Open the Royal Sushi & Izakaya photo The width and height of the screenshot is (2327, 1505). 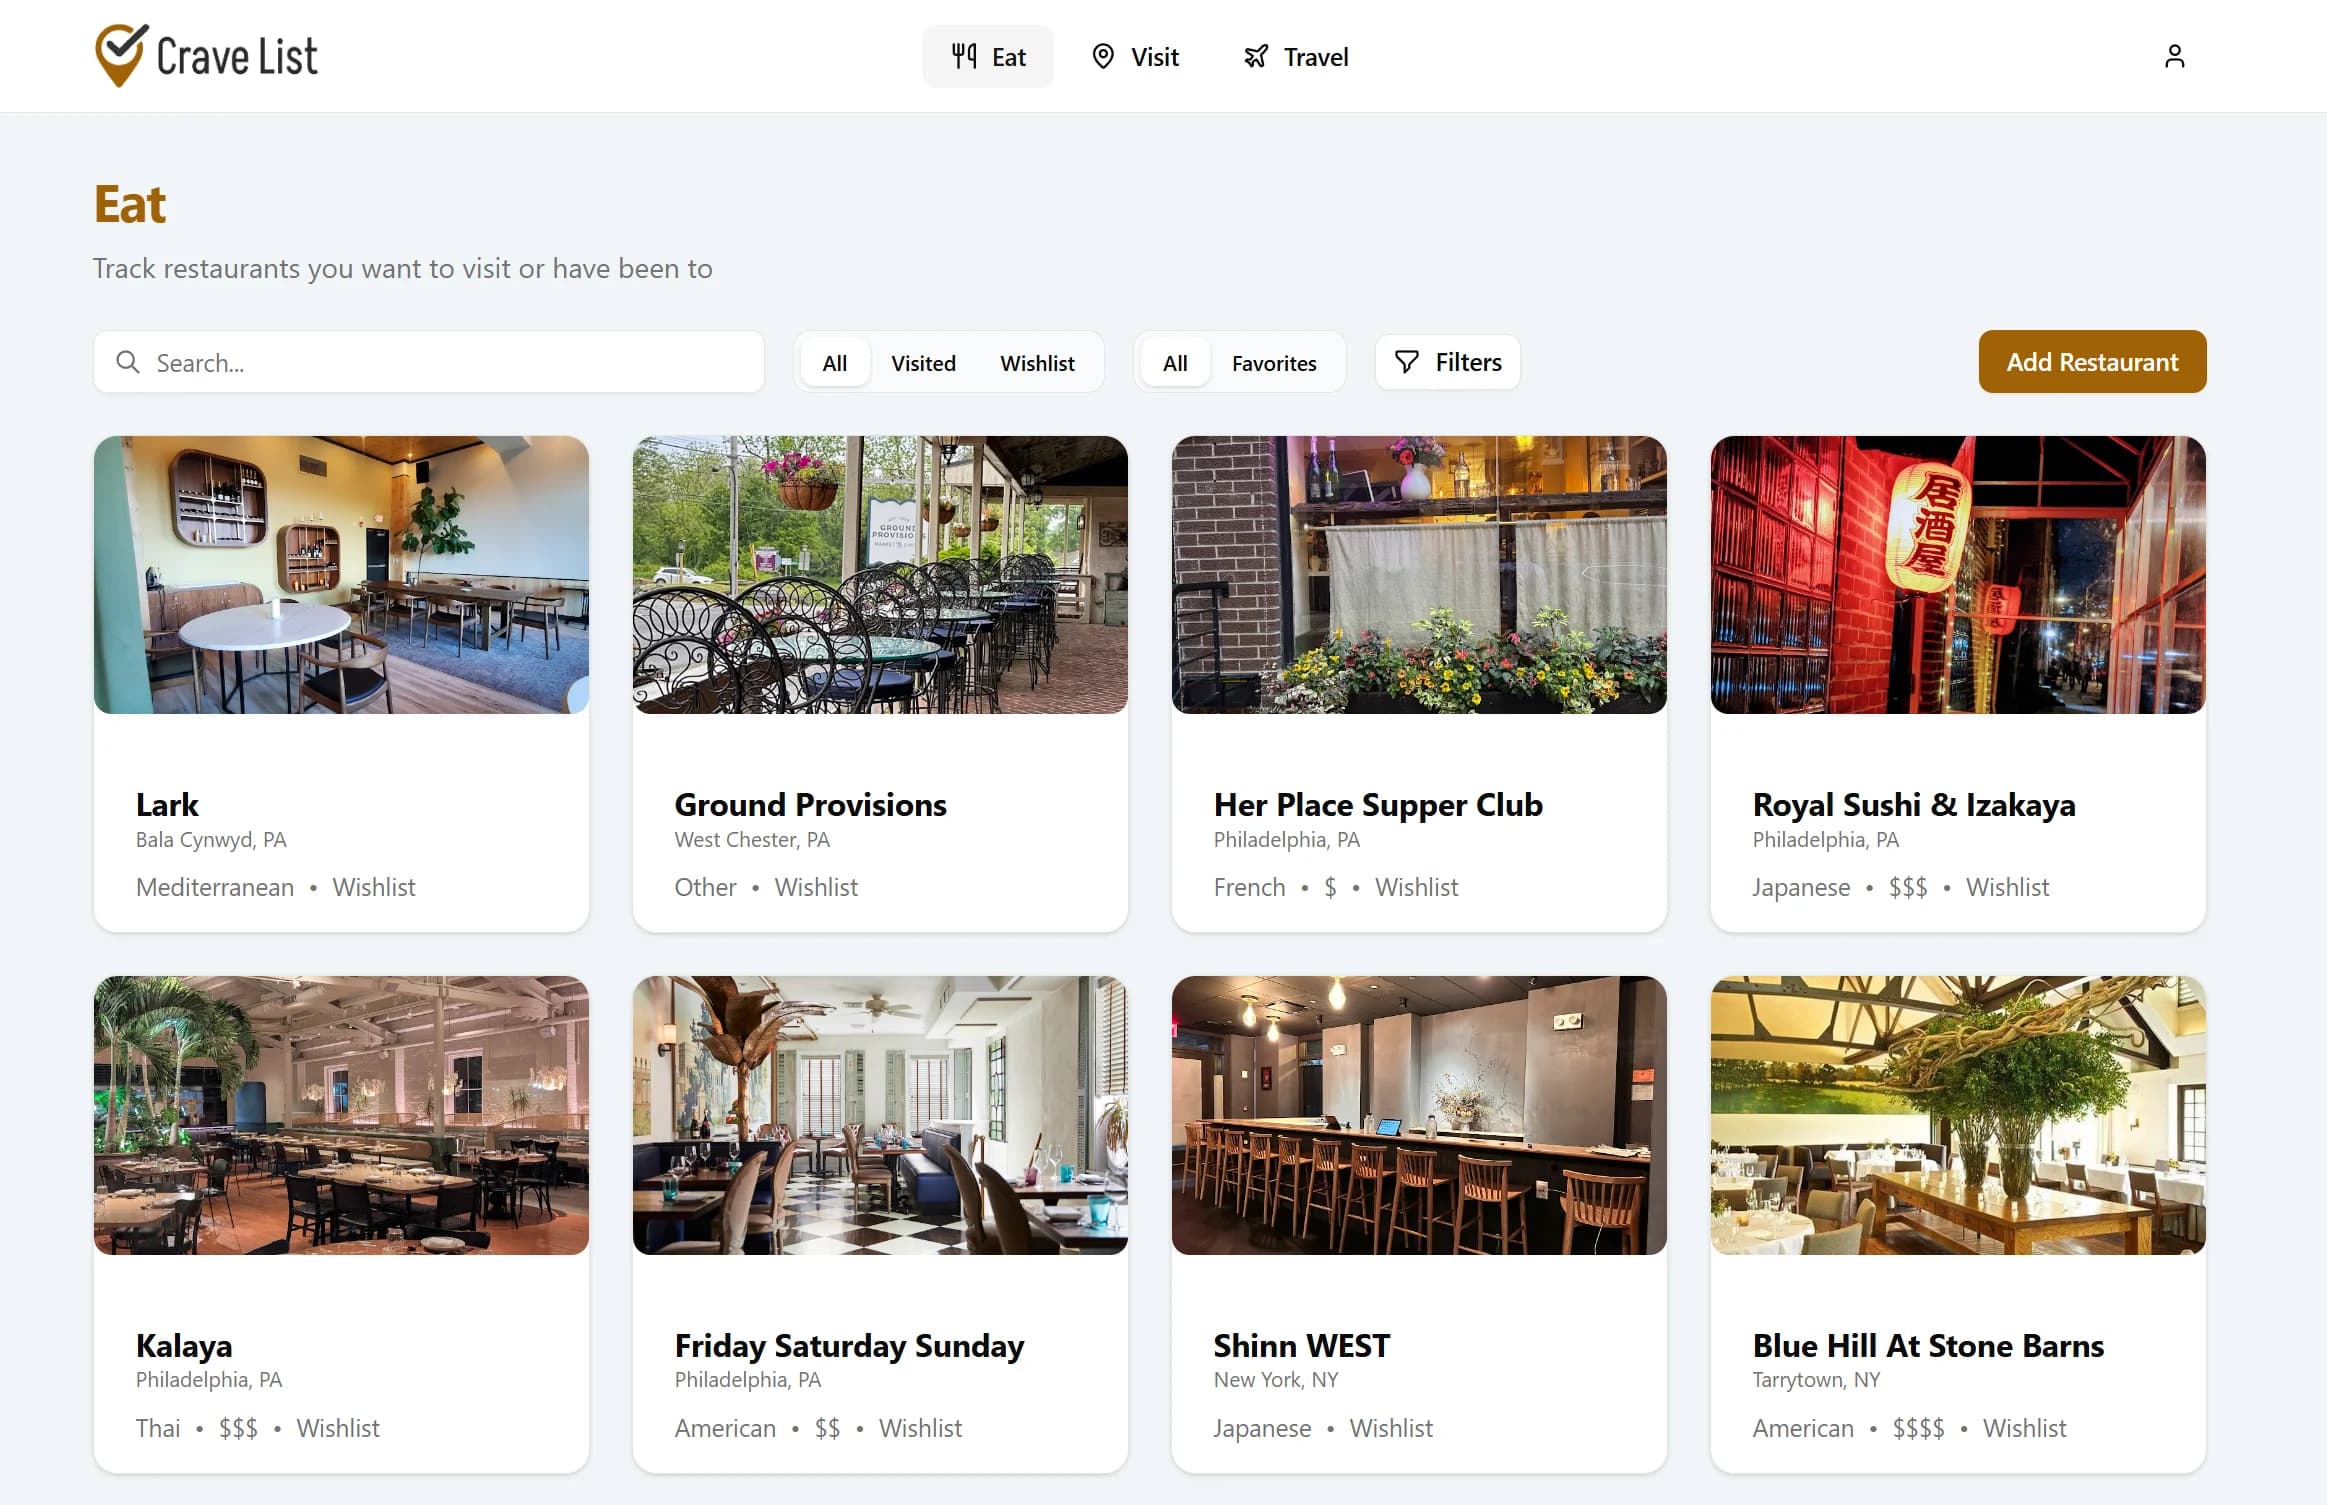[x=1958, y=575]
